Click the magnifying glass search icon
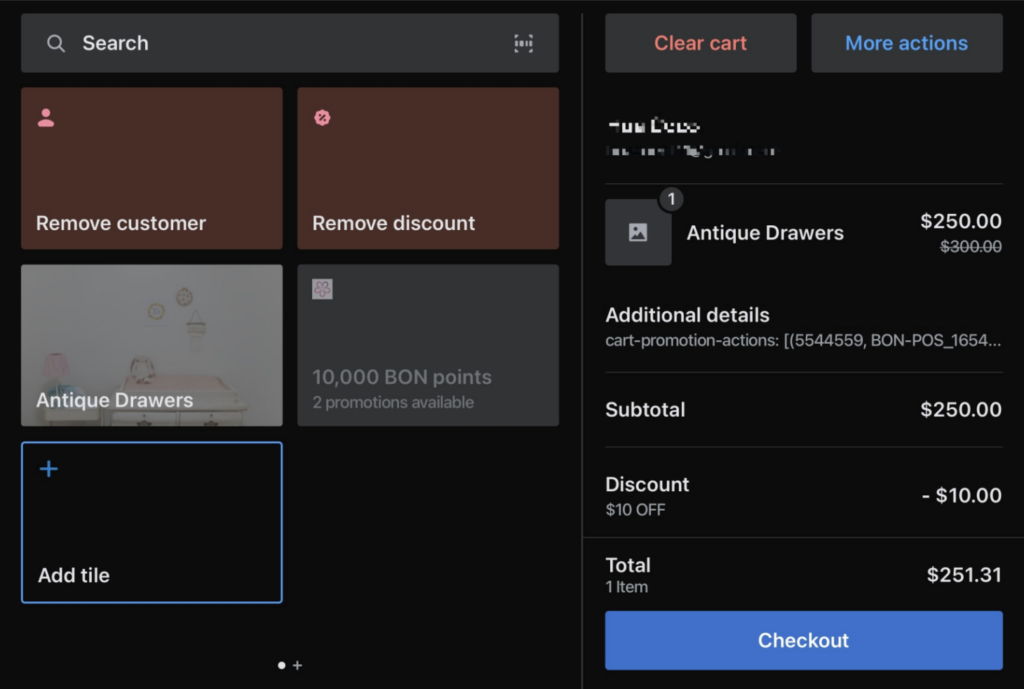 point(56,43)
